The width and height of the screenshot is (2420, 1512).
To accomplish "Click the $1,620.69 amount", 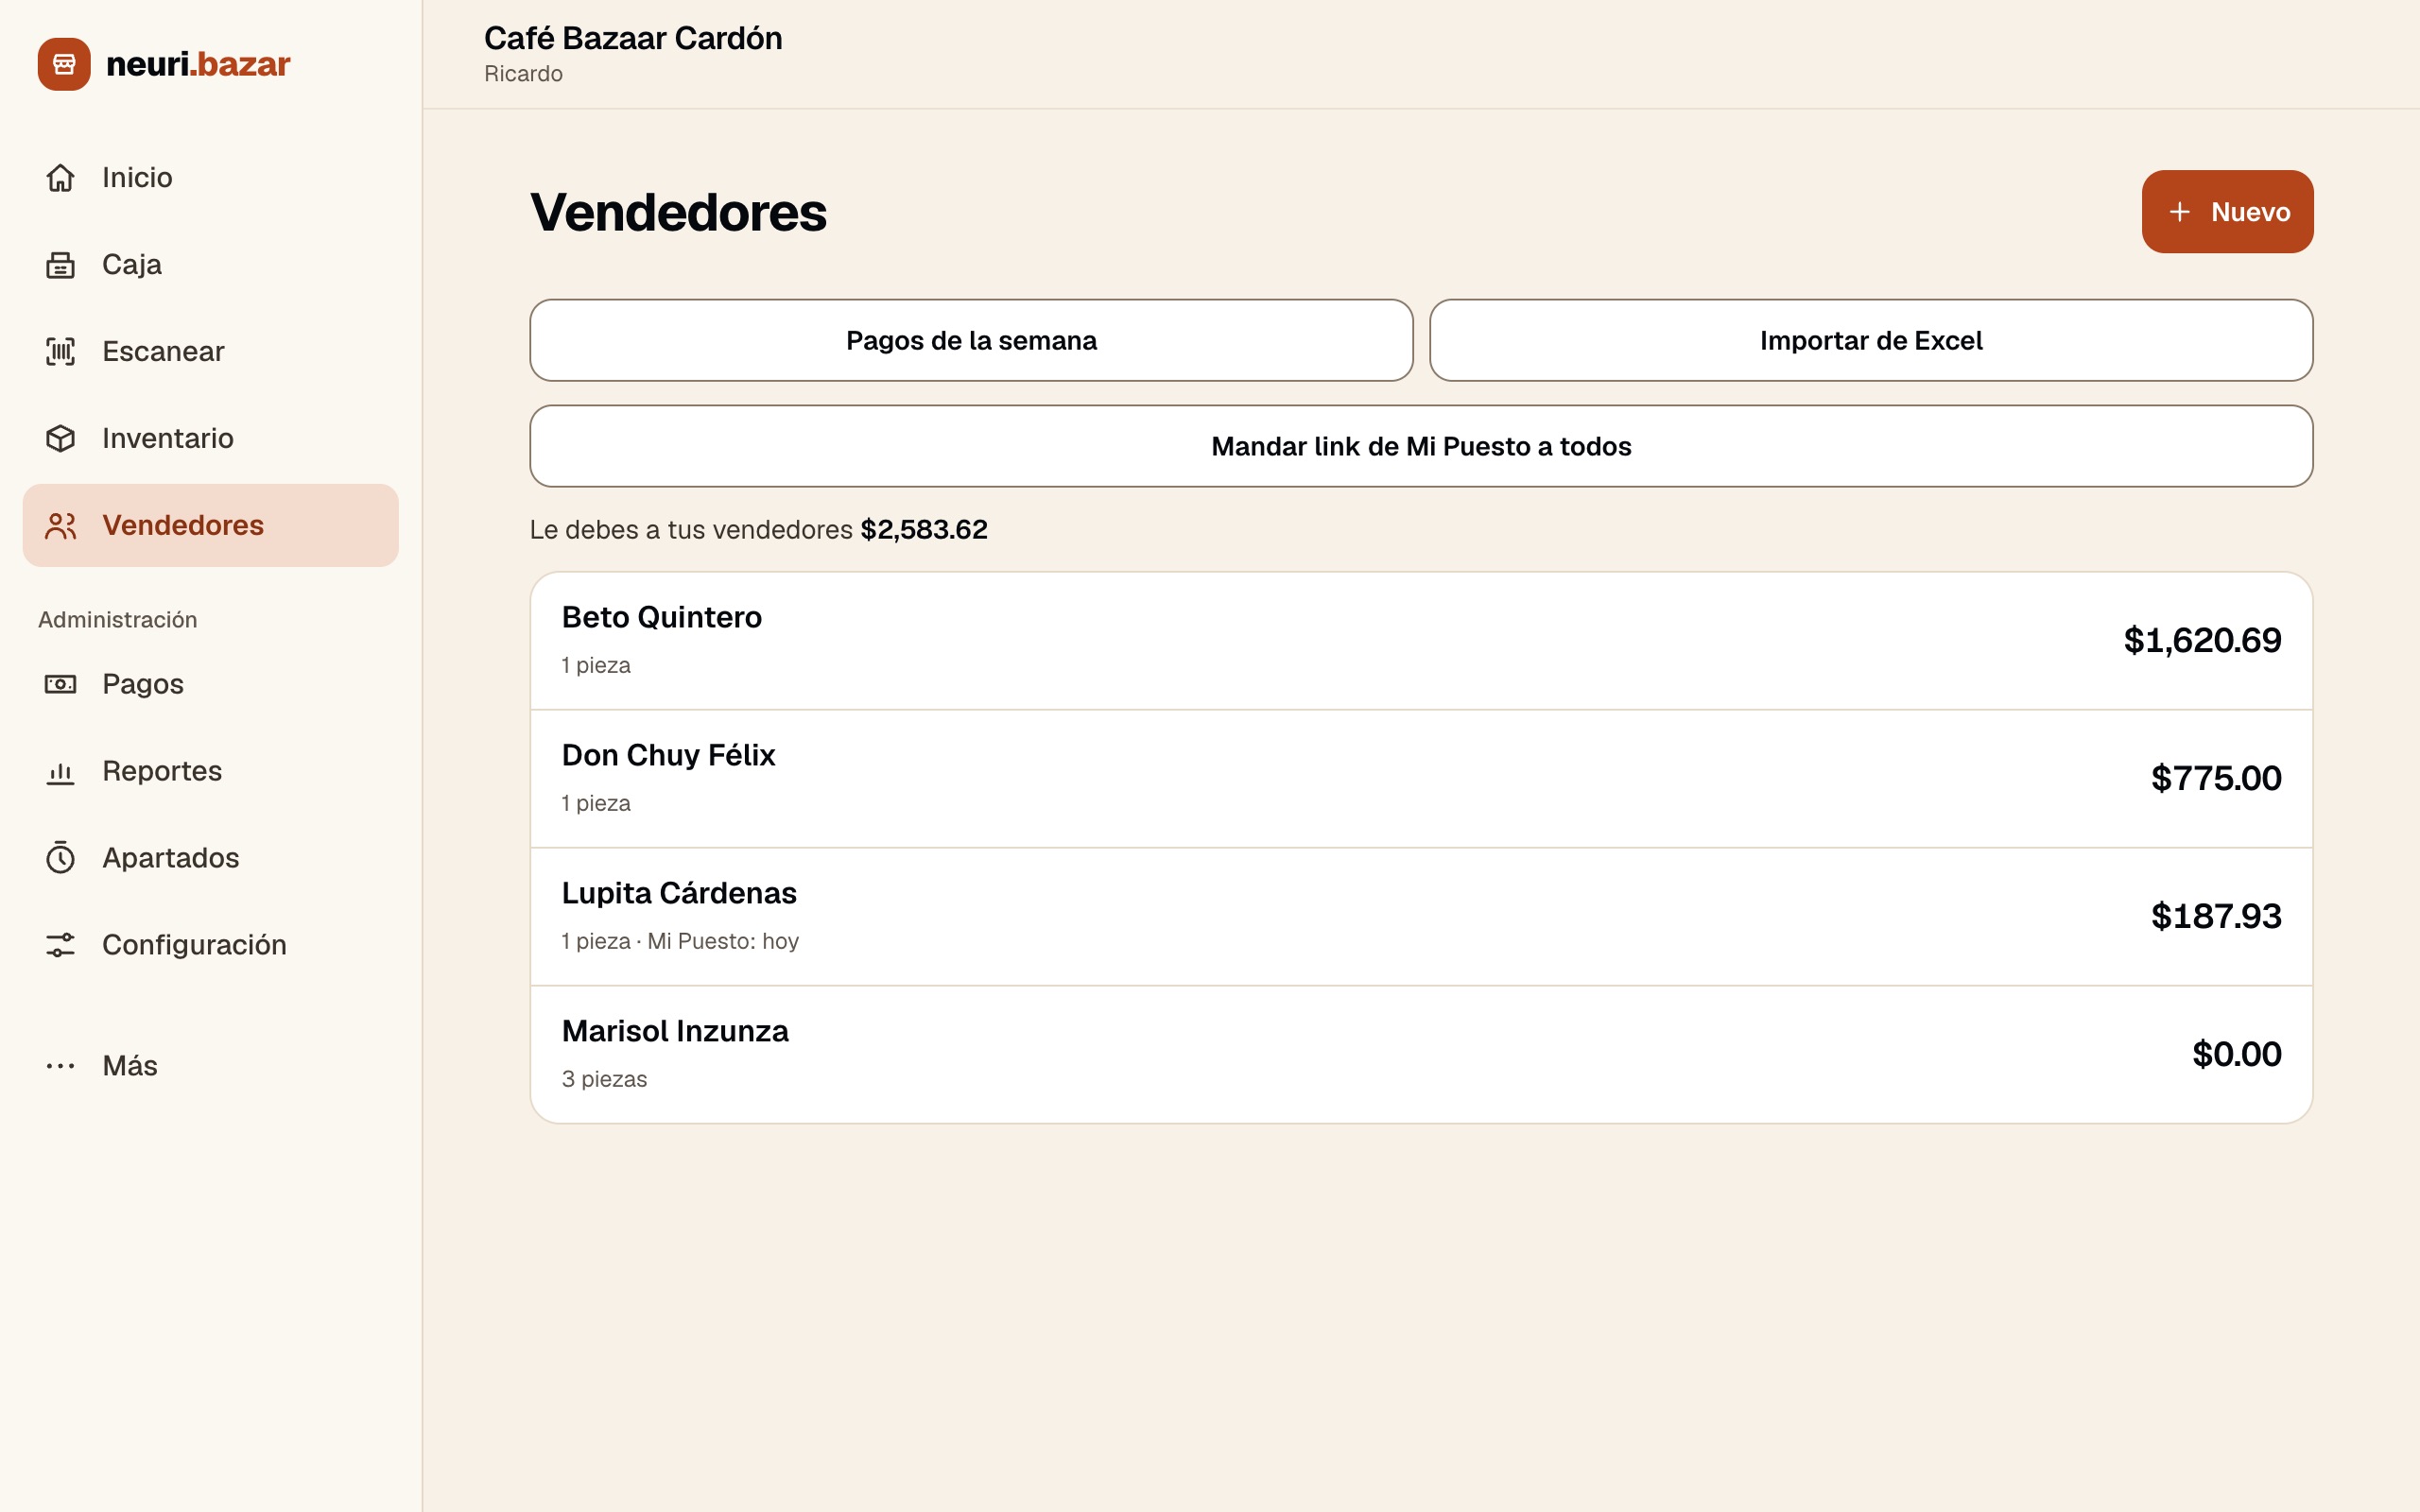I will (x=2202, y=640).
